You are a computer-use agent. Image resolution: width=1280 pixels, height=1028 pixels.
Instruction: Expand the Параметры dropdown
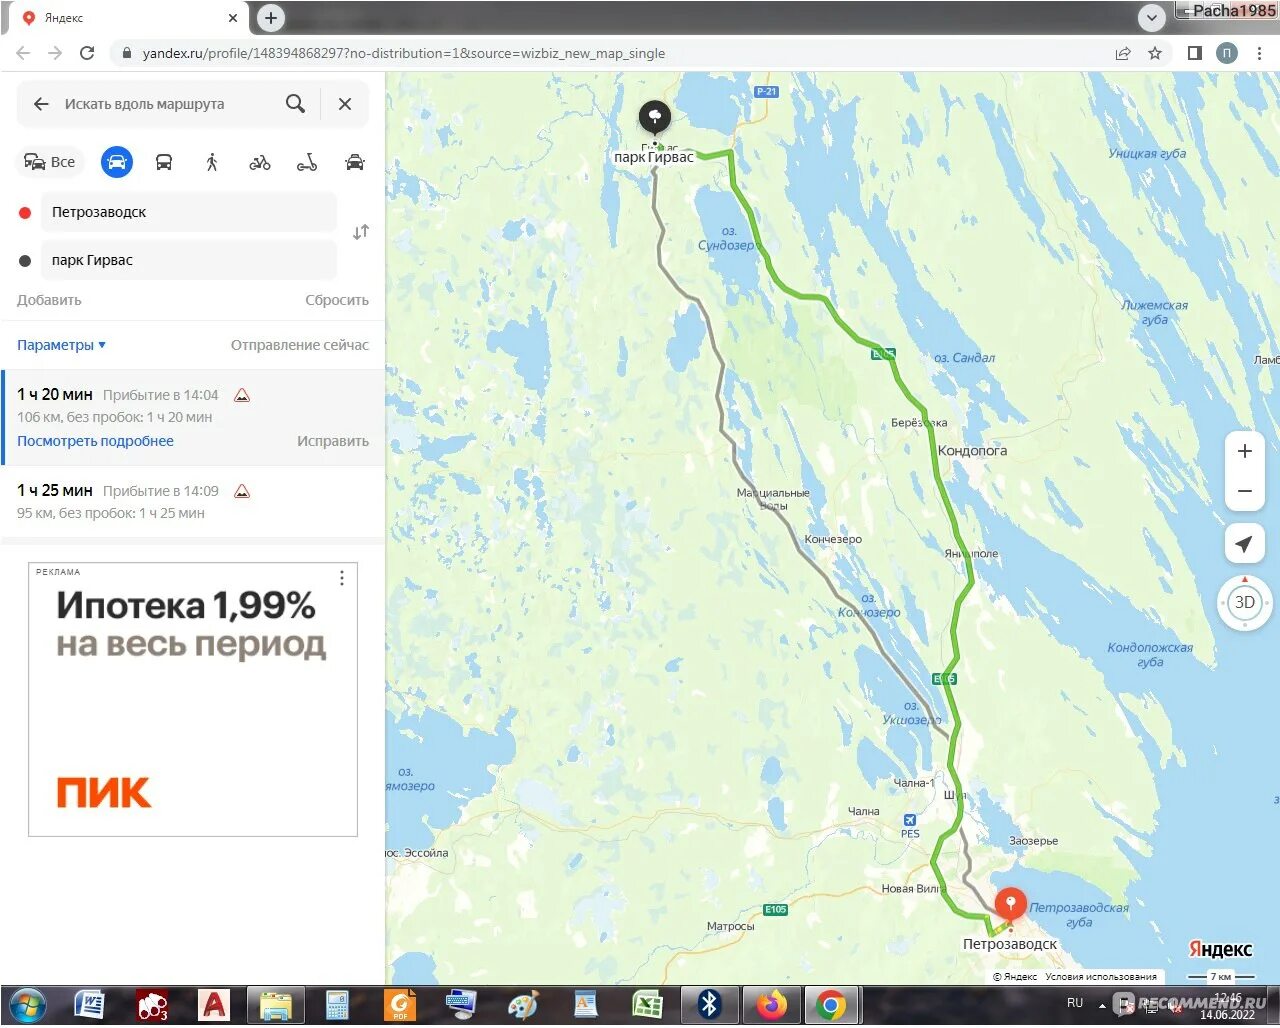61,345
